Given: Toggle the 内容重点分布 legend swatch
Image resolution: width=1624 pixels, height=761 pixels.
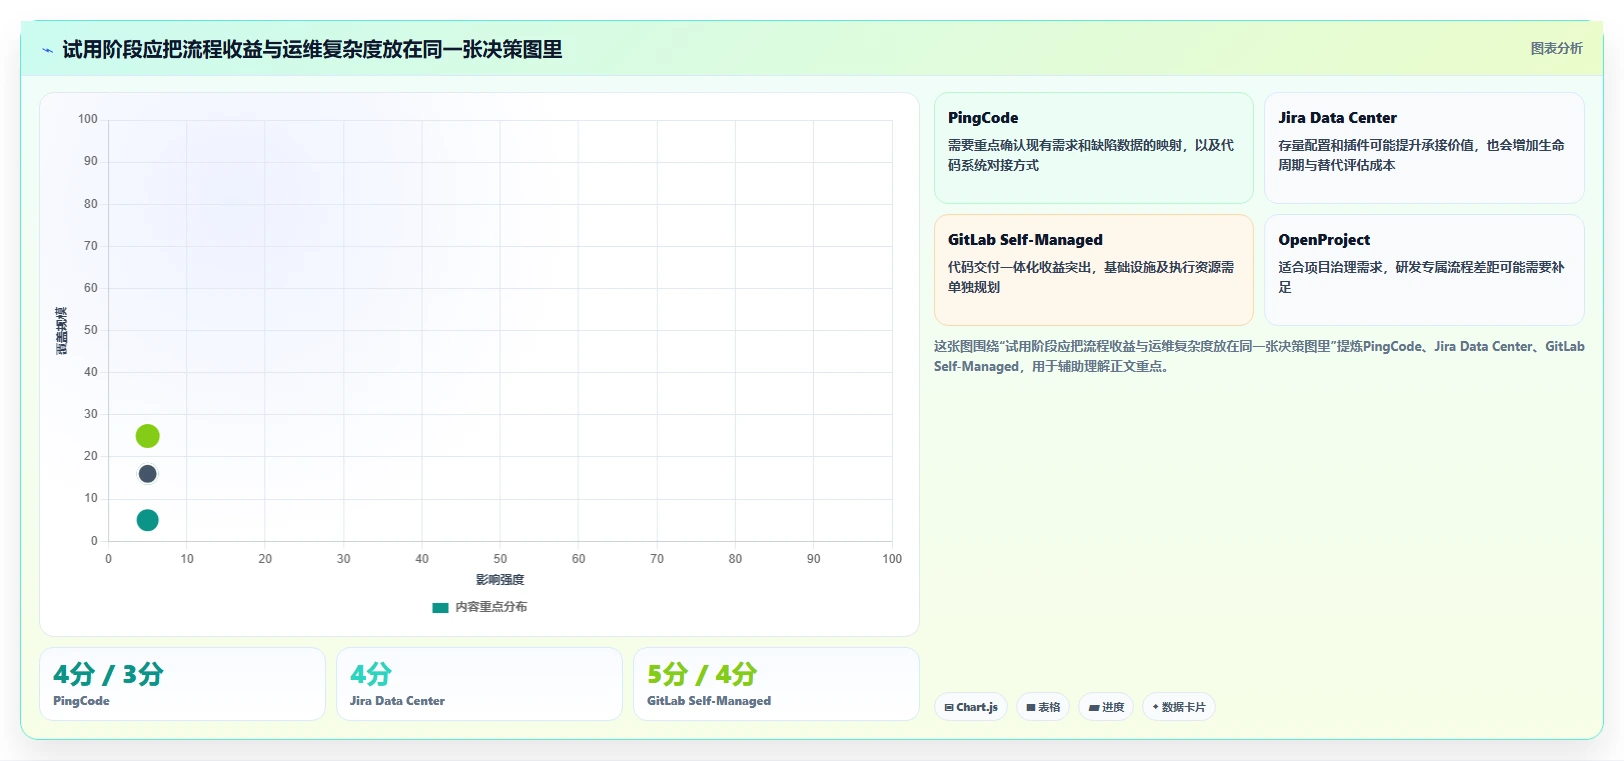Looking at the screenshot, I should click(440, 607).
